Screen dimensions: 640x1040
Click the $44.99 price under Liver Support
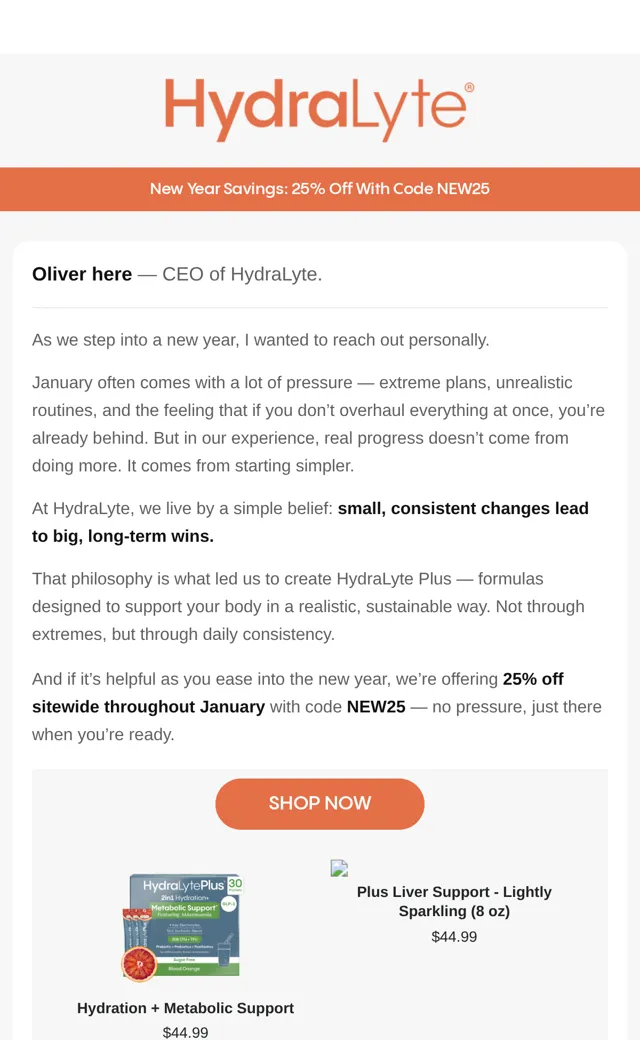pos(454,937)
